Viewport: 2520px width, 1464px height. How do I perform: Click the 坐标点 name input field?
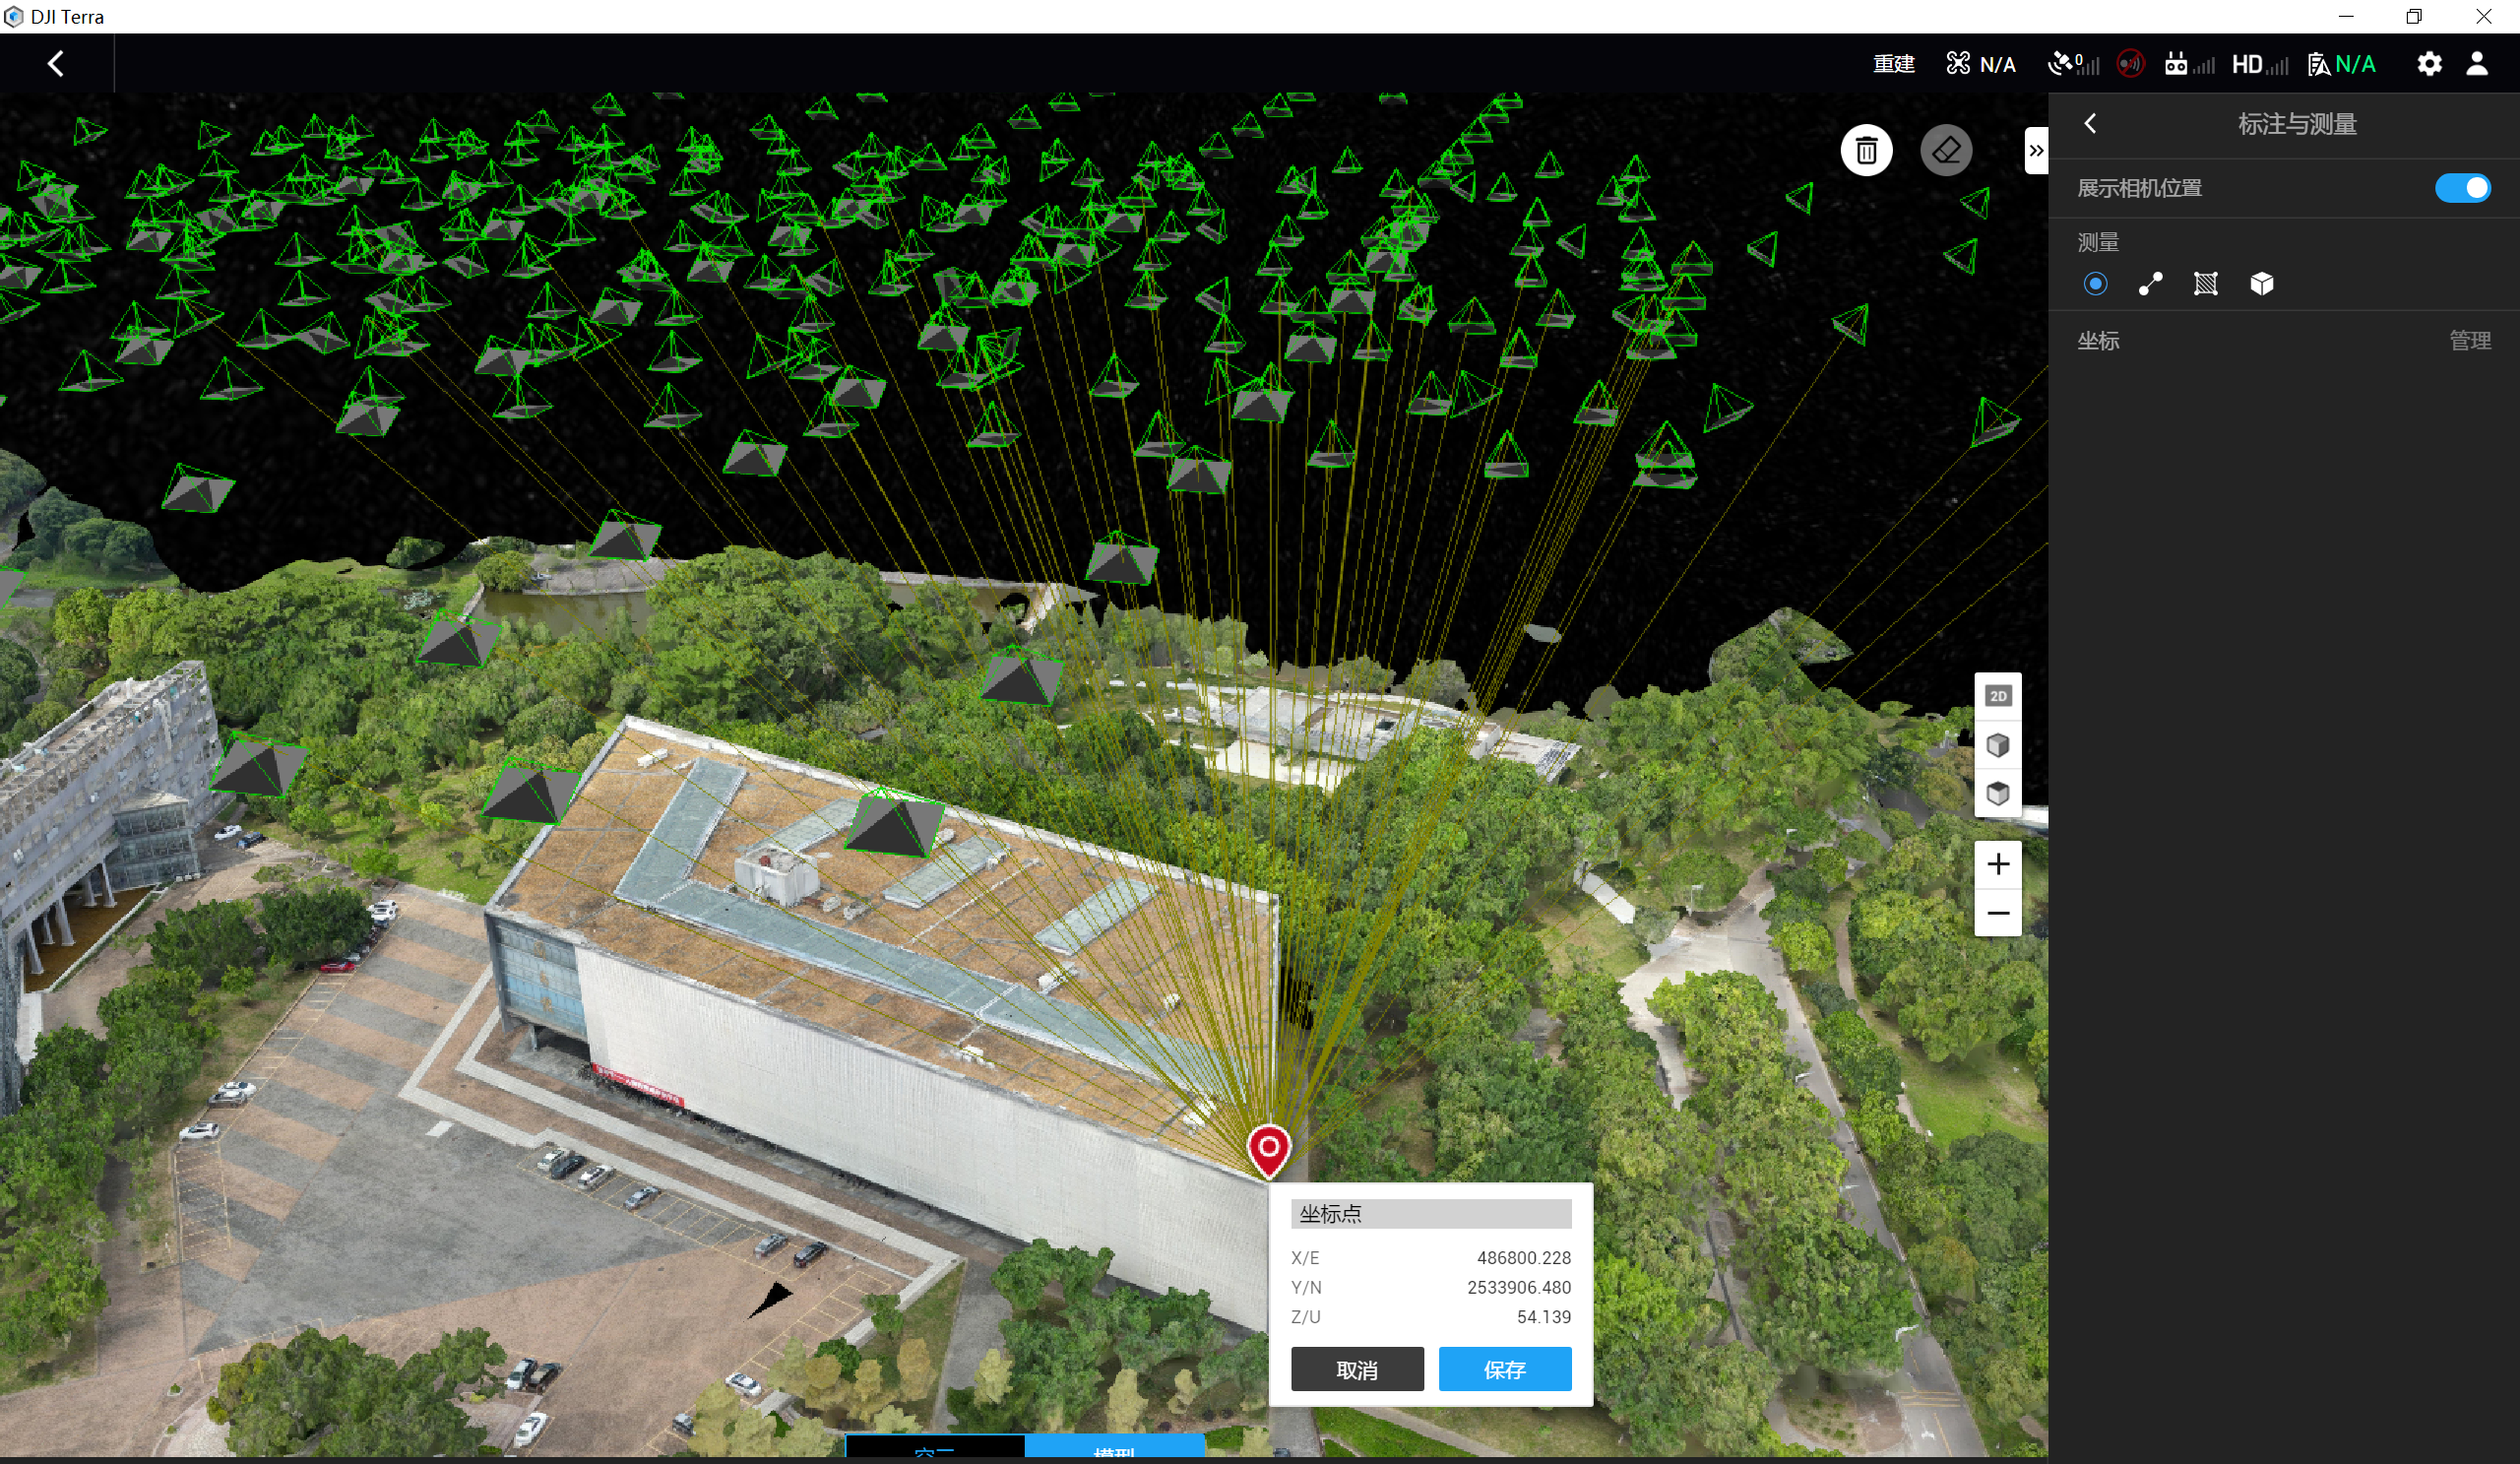pos(1430,1214)
